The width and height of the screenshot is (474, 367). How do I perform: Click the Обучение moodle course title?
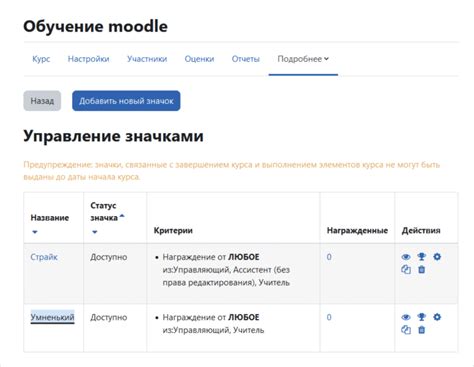(x=95, y=26)
